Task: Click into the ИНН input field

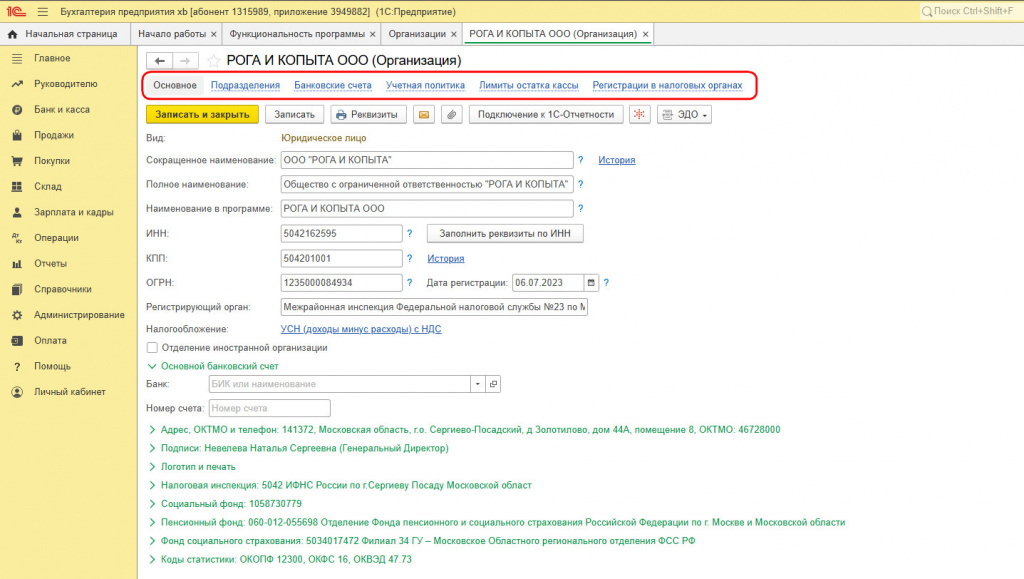Action: pos(342,234)
